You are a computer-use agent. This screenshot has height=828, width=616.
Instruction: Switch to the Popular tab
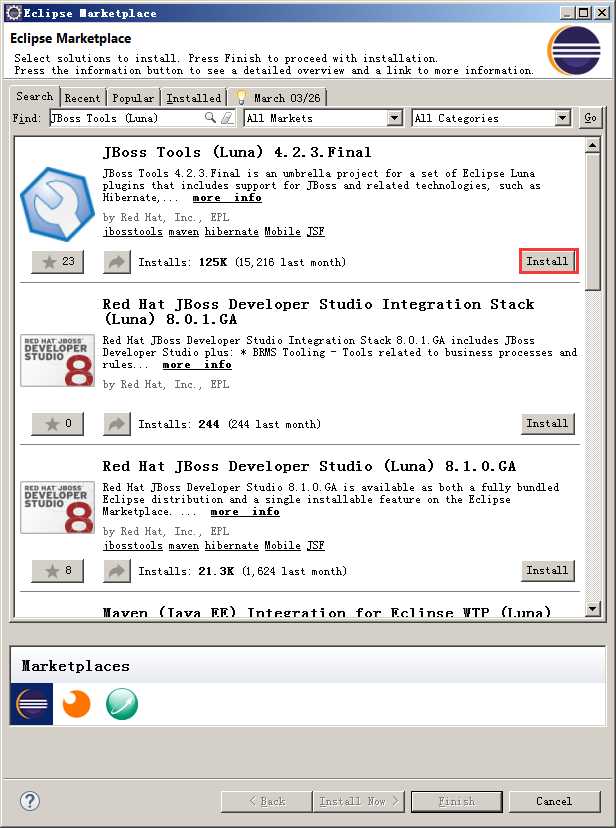pos(132,98)
